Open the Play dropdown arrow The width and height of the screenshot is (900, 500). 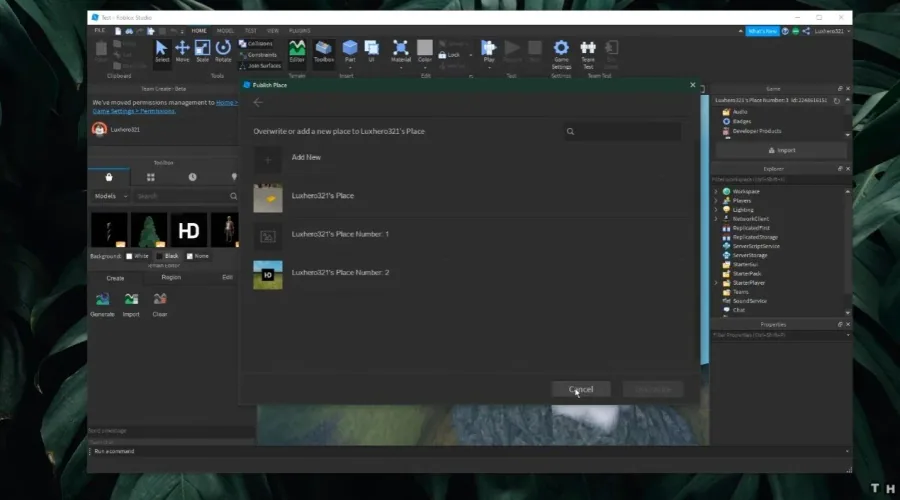pyautogui.click(x=489, y=68)
